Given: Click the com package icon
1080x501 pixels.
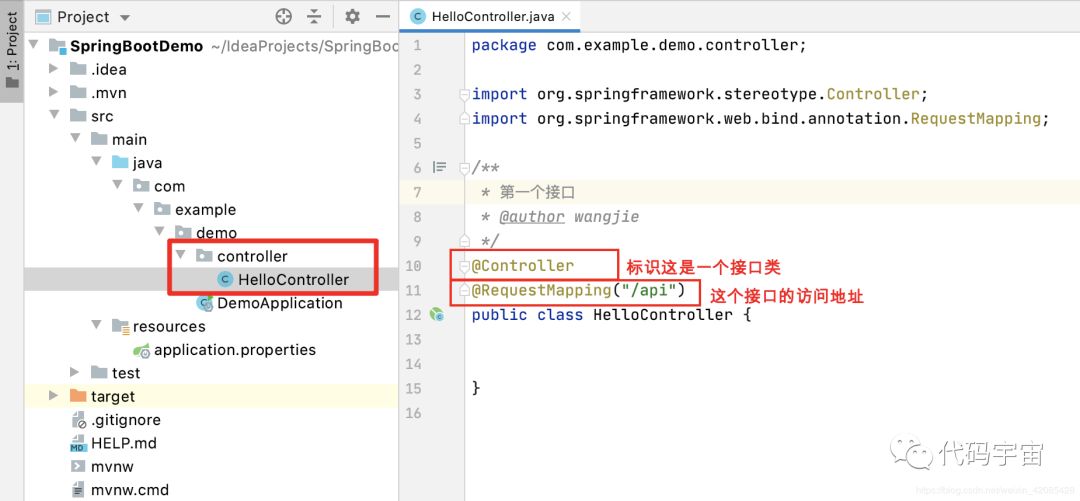Looking at the screenshot, I should [142, 186].
